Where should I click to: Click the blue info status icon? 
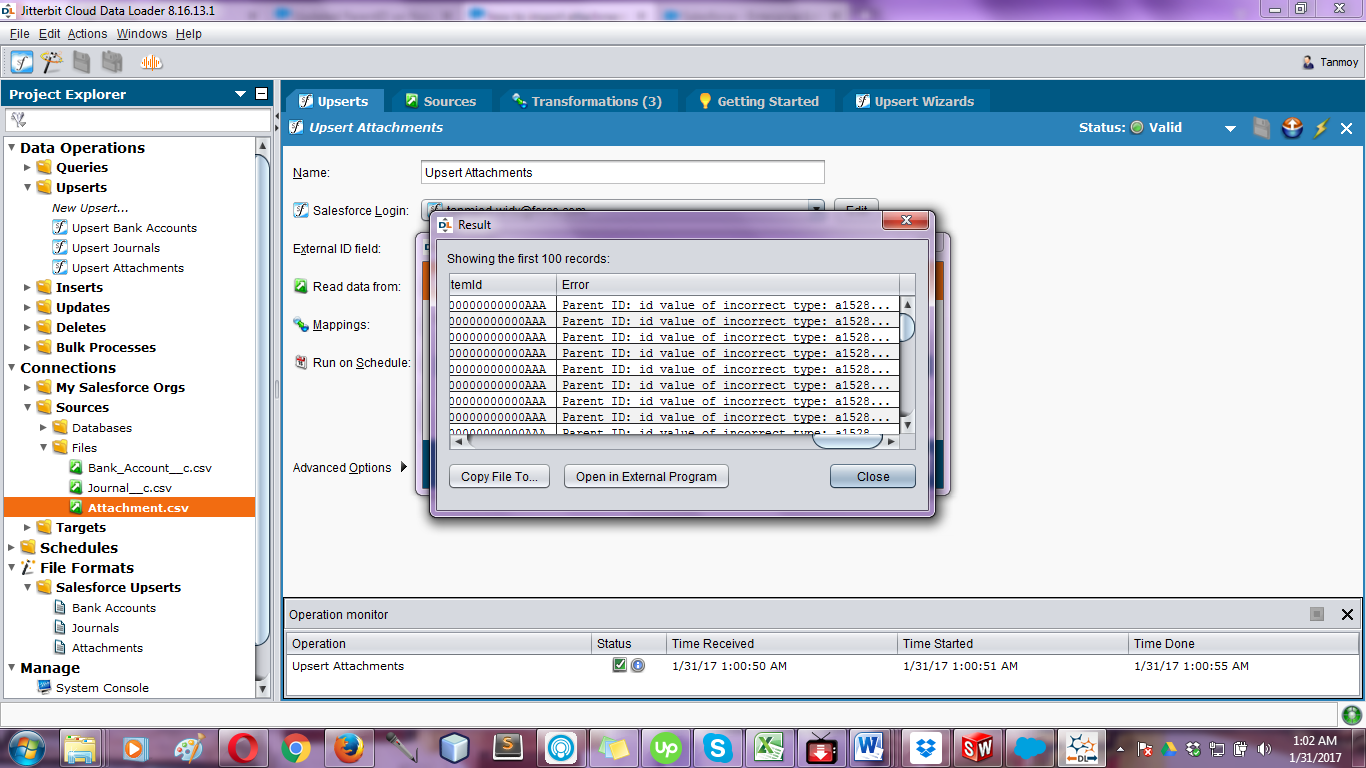(x=637, y=665)
